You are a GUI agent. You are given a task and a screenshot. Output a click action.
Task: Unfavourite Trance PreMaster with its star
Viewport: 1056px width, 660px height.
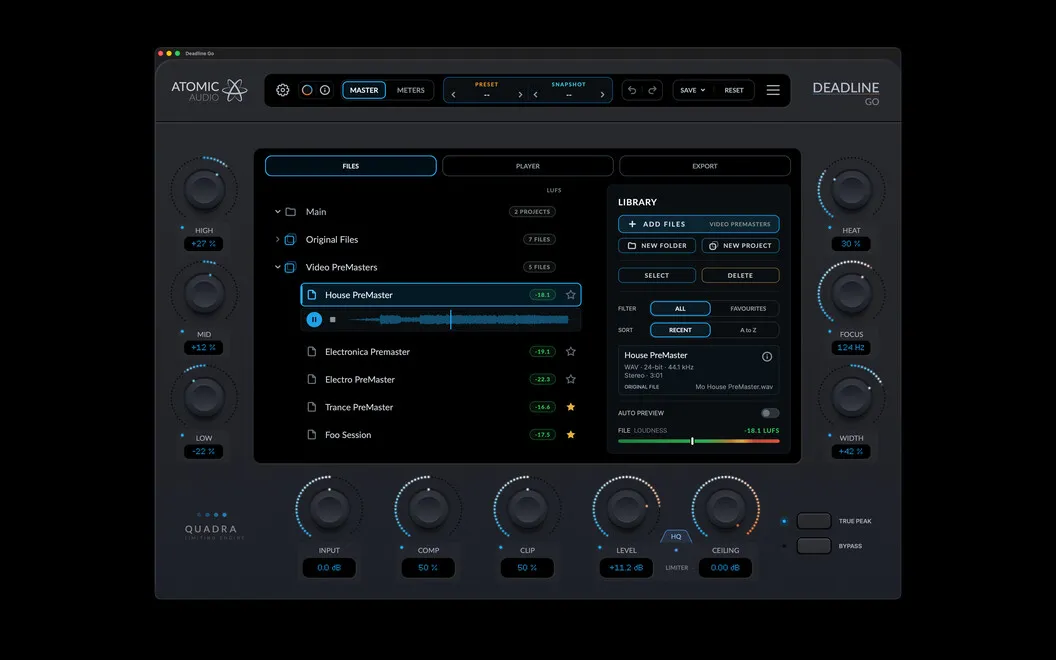(570, 407)
